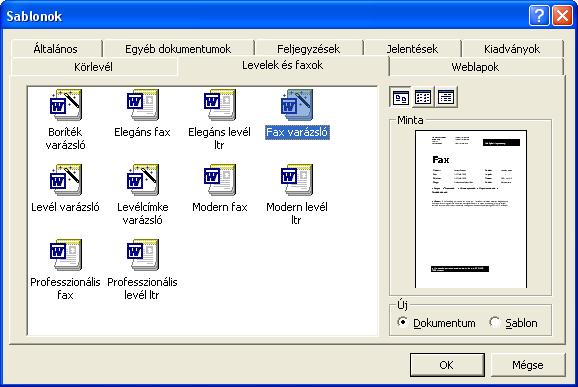Select the Modern fax template icon
The width and height of the screenshot is (578, 387).
(x=220, y=180)
